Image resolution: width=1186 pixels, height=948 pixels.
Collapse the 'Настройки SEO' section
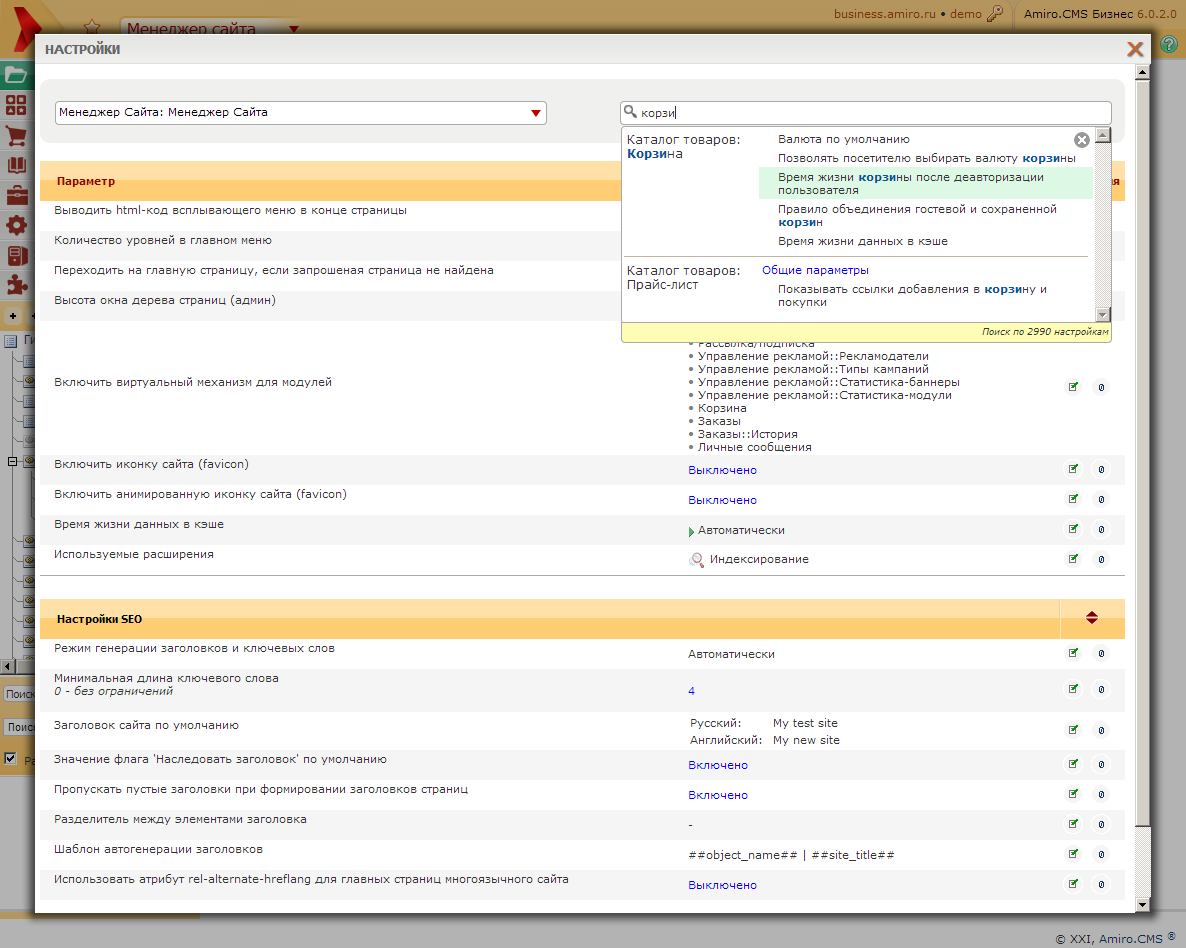(1092, 618)
